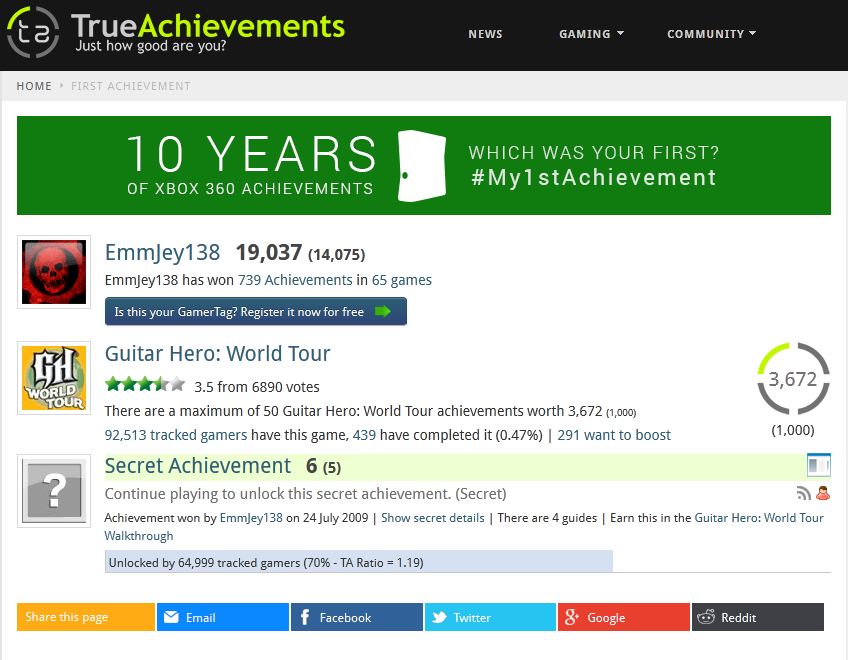
Task: Click Register your GamerTag button
Action: (x=256, y=312)
